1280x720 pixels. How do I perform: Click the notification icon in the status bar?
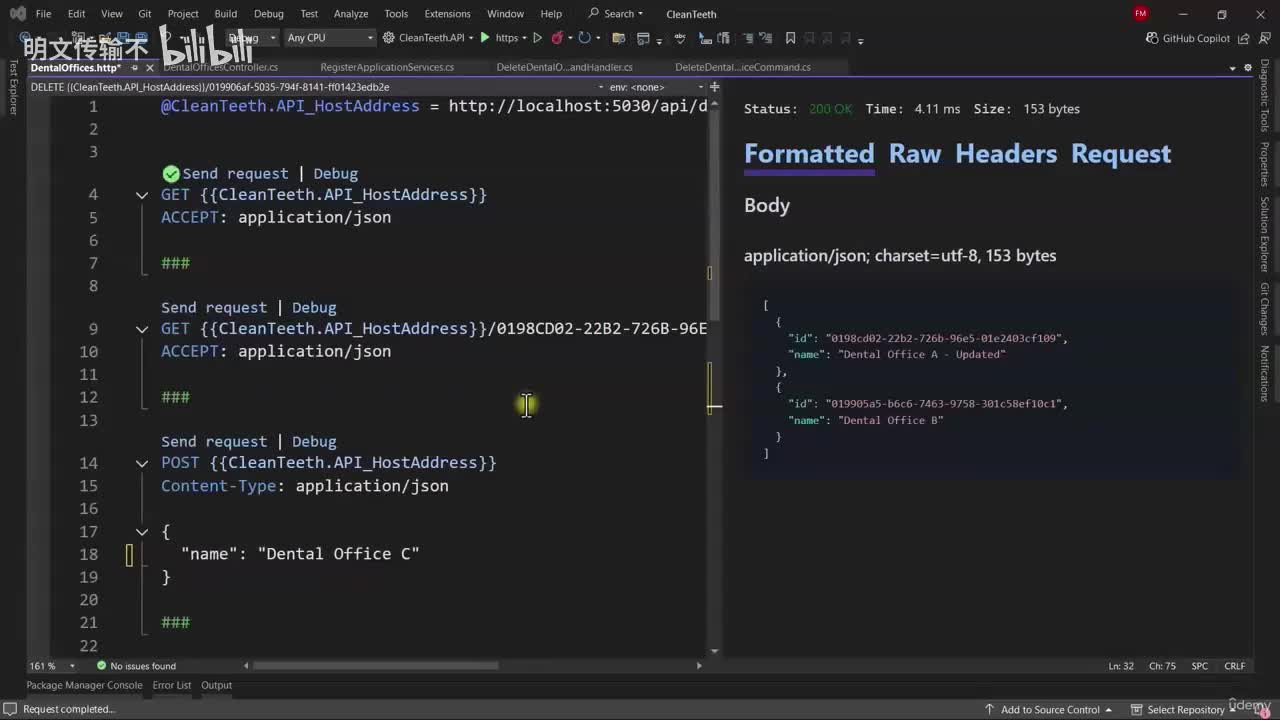[1260, 709]
